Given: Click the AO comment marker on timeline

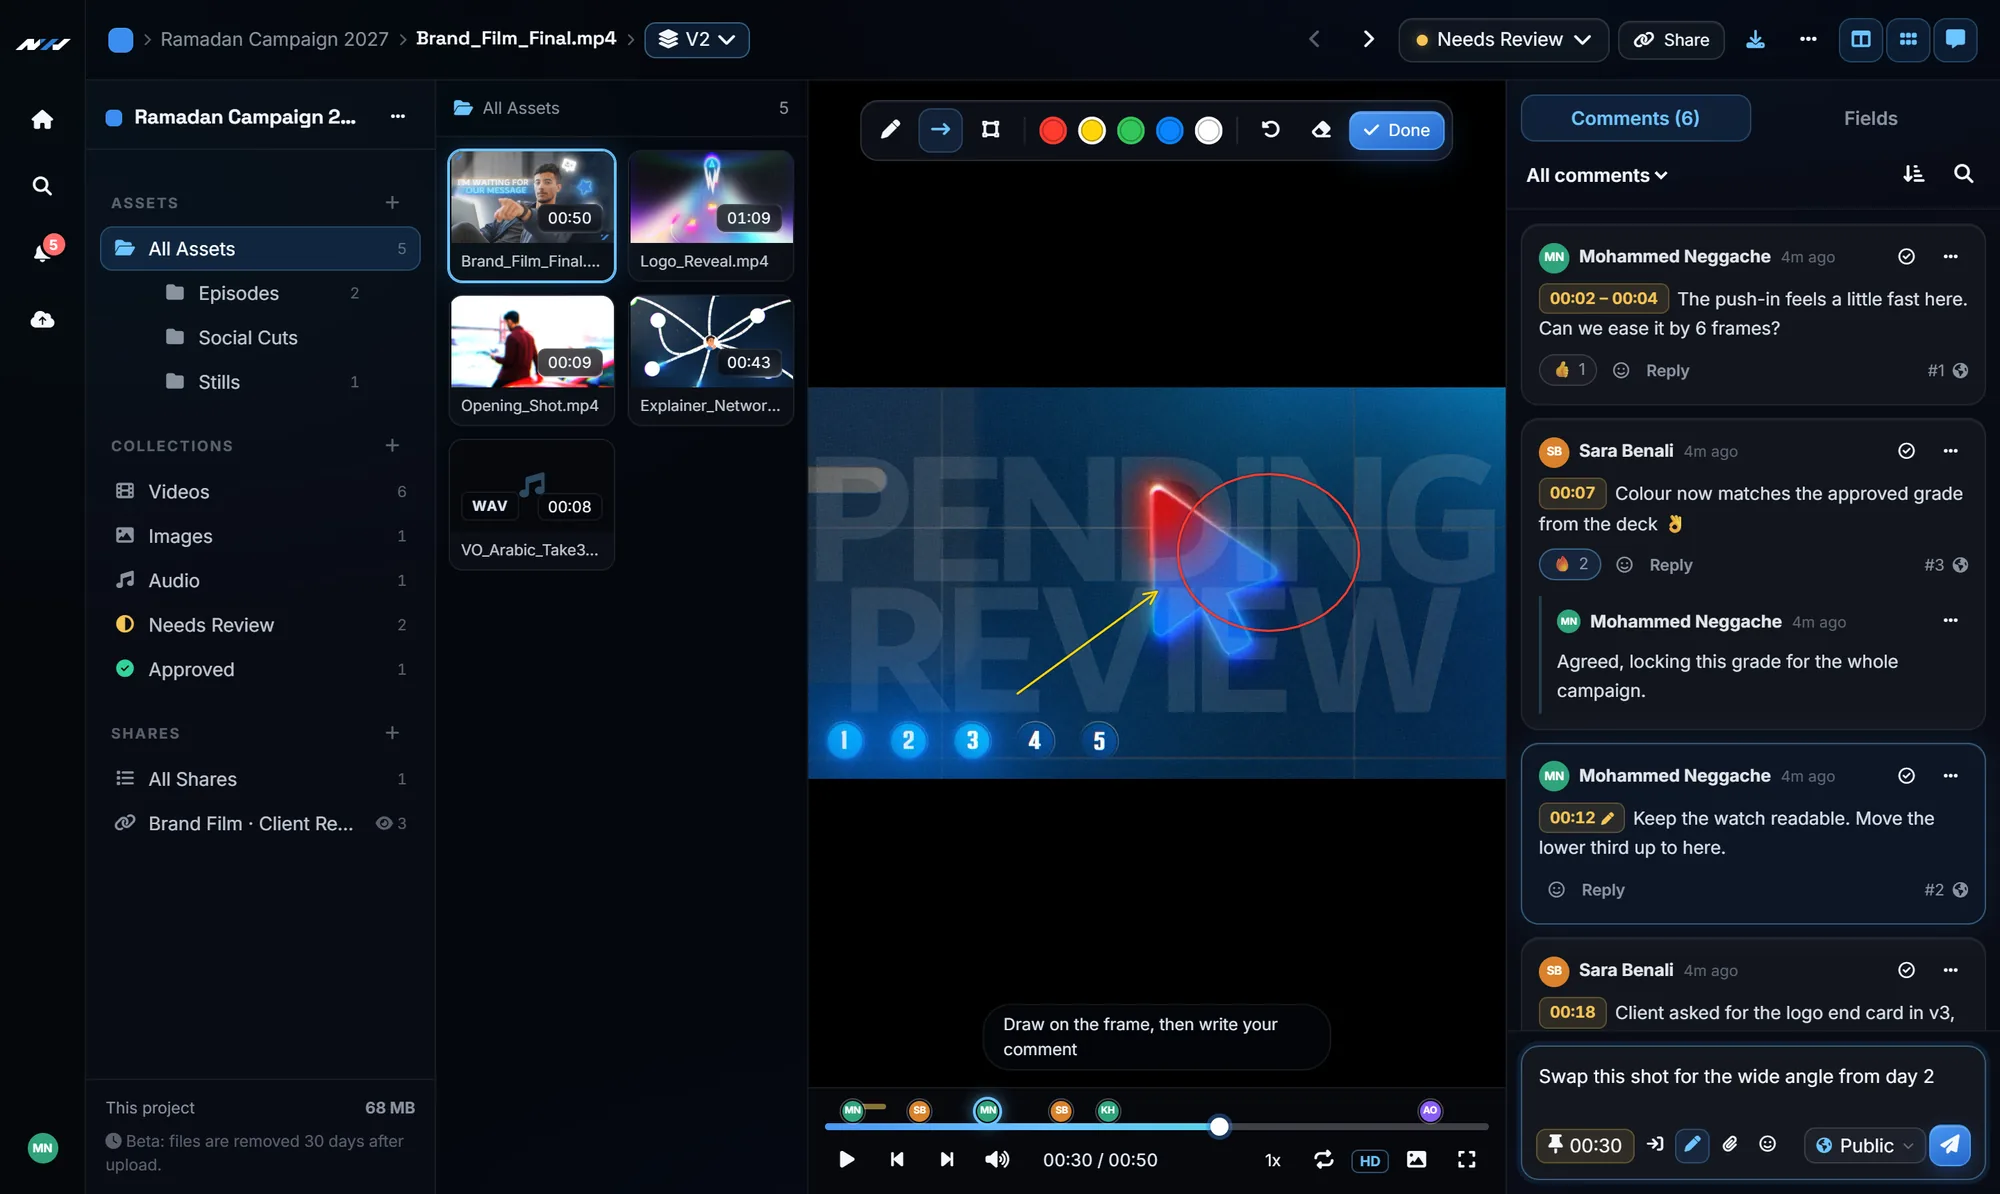Looking at the screenshot, I should (1430, 1110).
